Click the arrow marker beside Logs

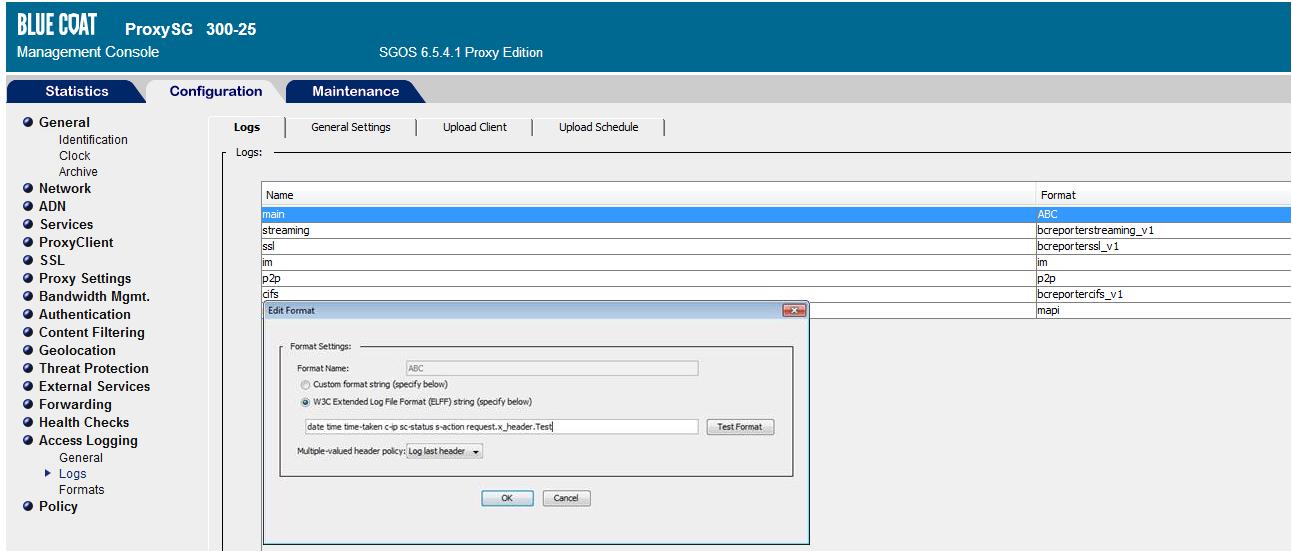coord(49,474)
